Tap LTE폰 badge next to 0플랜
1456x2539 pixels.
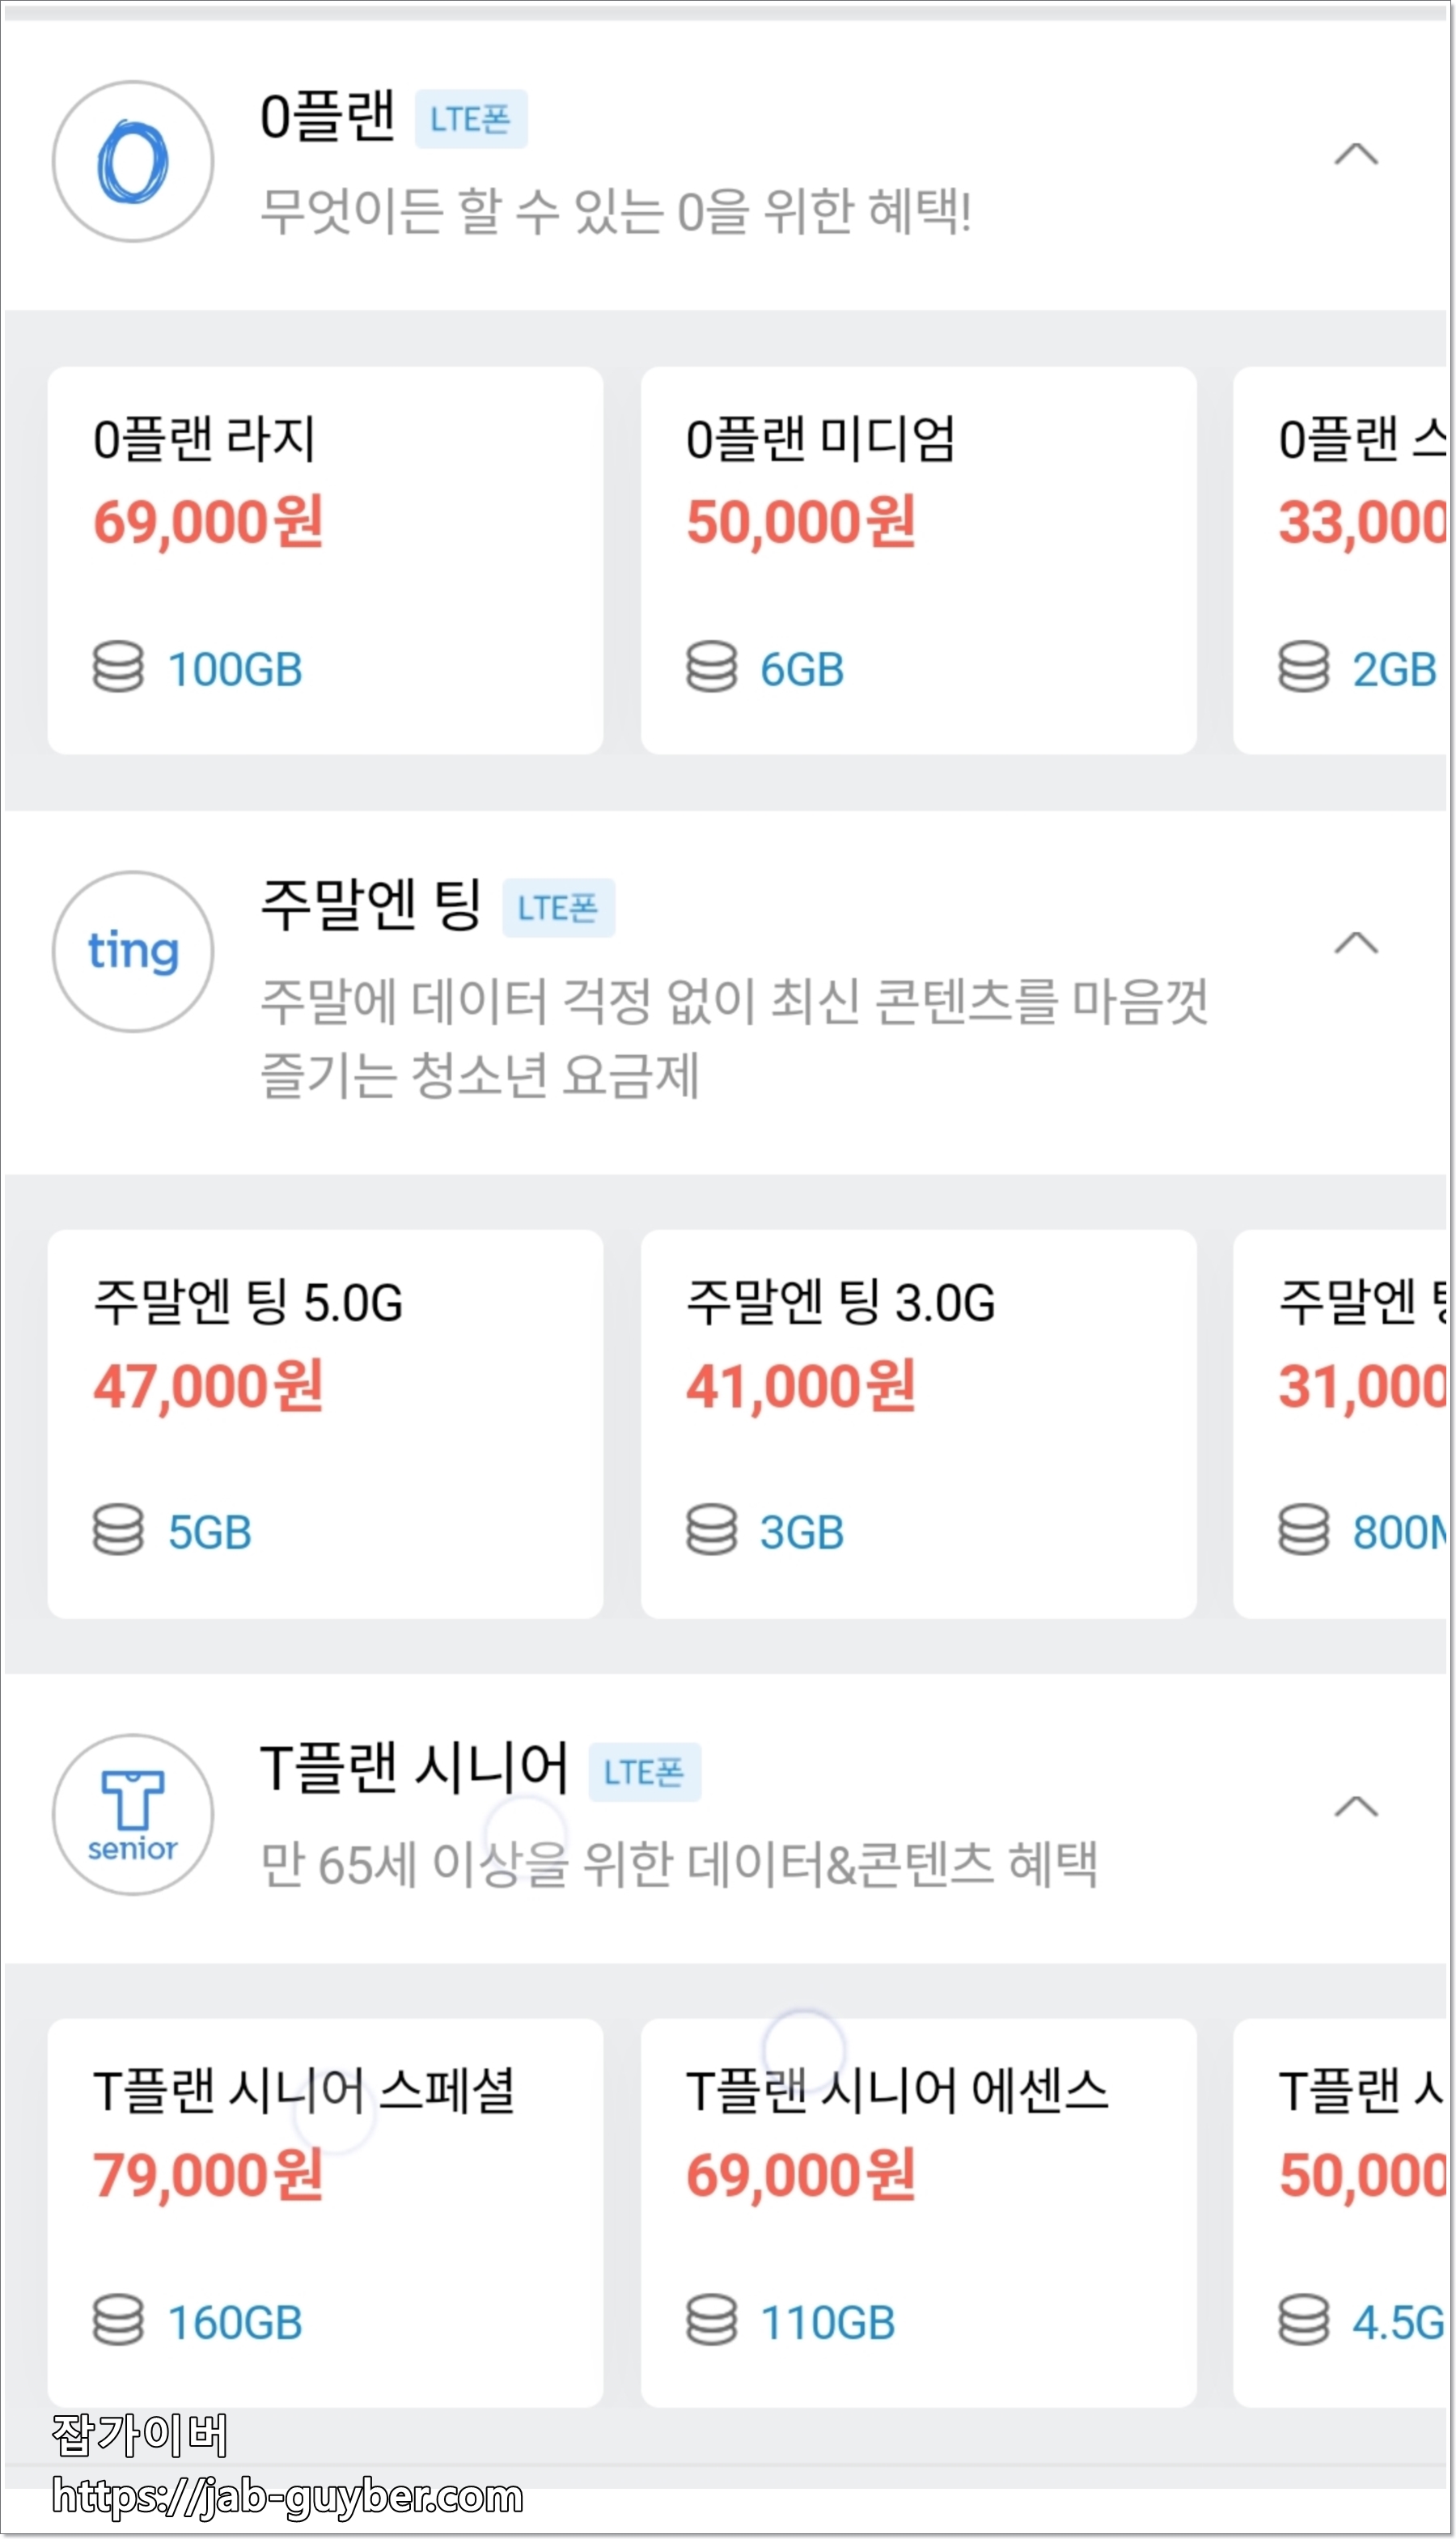click(x=471, y=119)
